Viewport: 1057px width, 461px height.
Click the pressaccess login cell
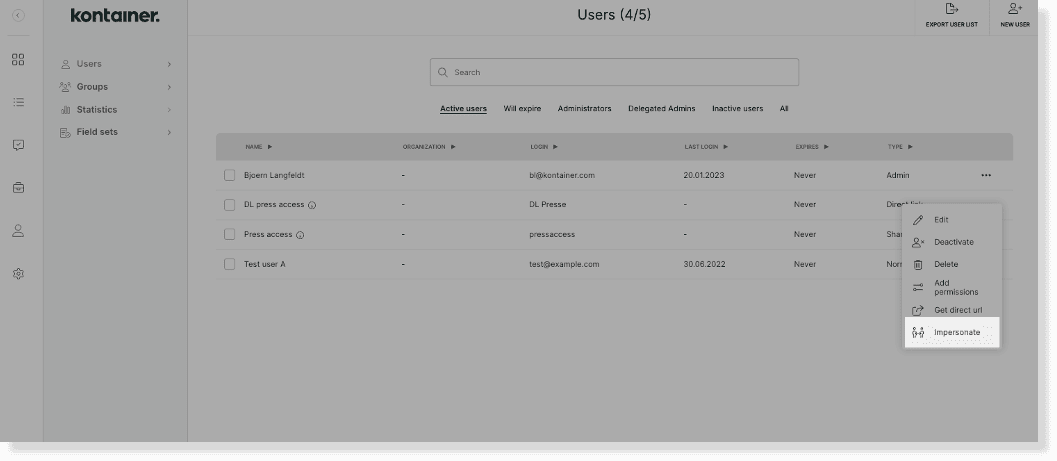(x=552, y=235)
